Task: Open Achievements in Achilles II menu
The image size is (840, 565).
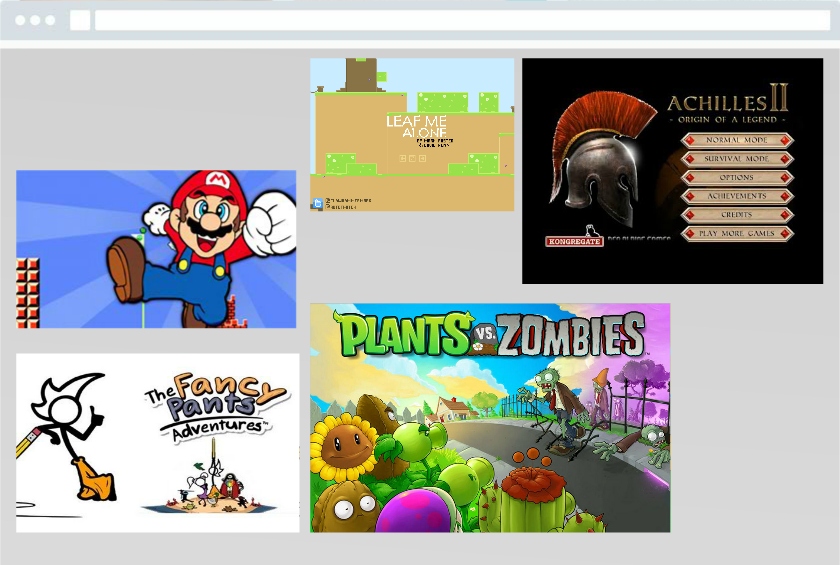Action: (737, 196)
